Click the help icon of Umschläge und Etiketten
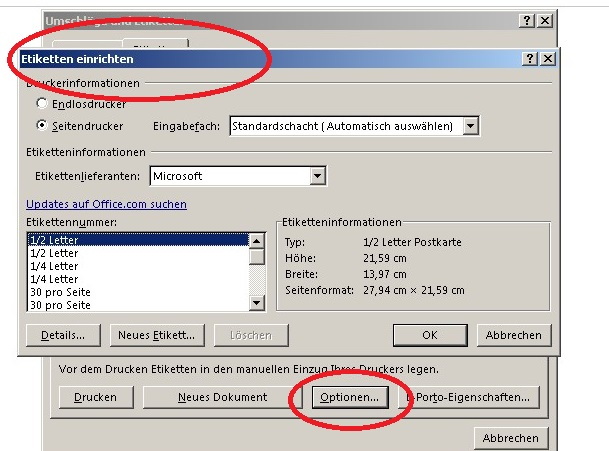609x451 pixels. (x=527, y=21)
